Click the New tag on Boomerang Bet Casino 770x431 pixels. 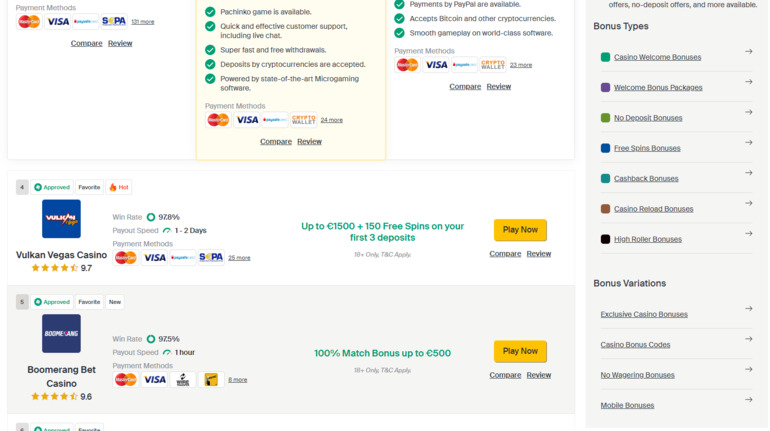tap(115, 302)
